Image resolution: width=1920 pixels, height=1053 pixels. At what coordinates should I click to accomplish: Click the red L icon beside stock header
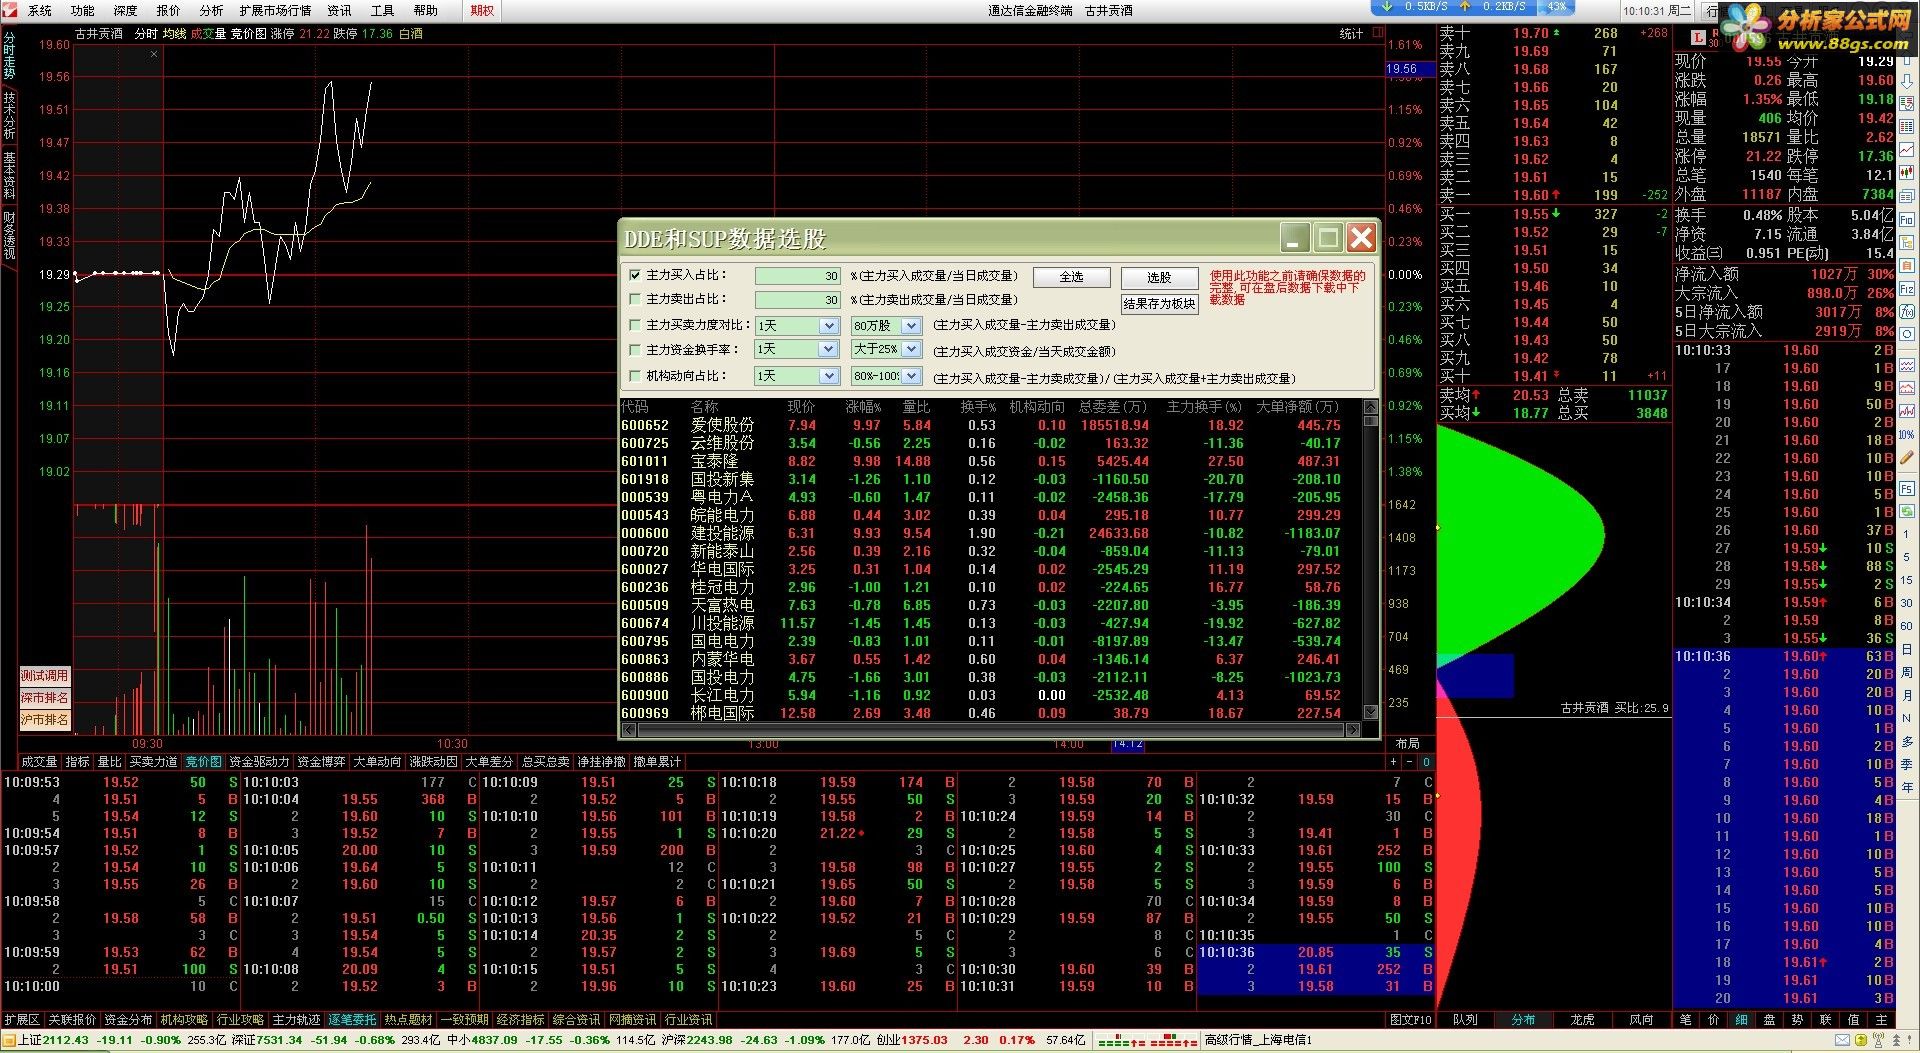coord(1698,37)
